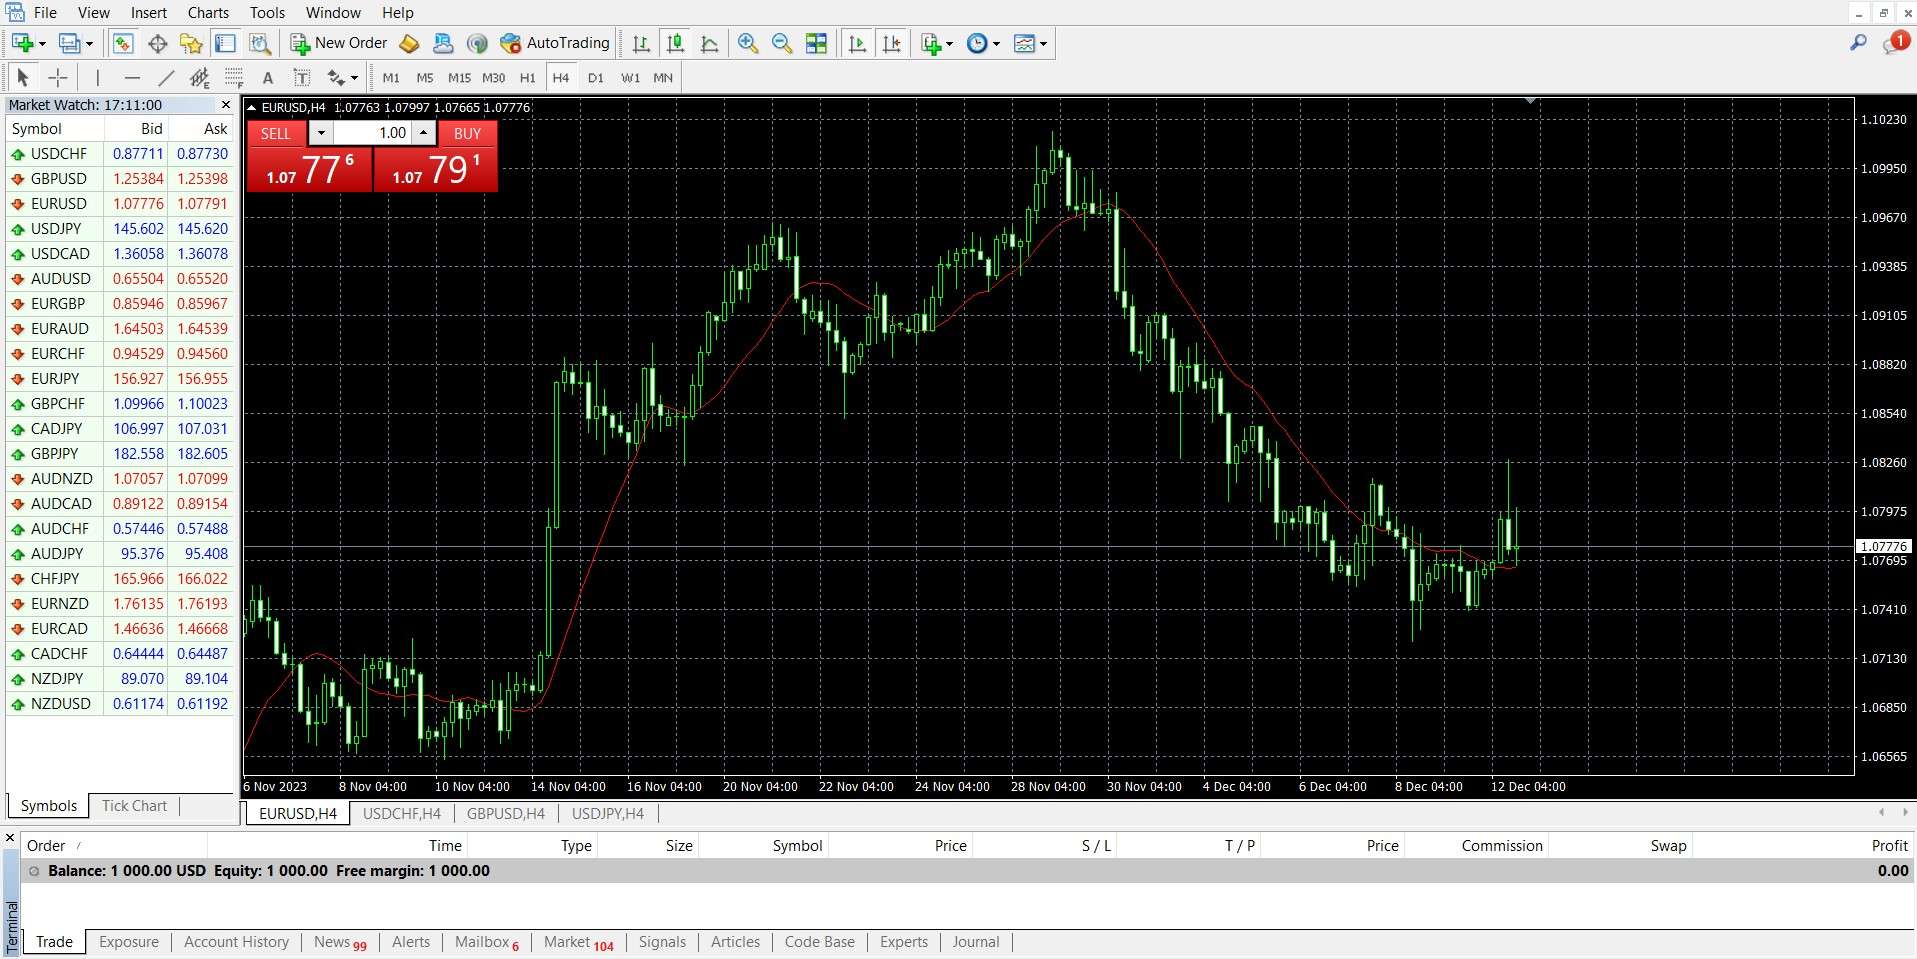Switch timeframe to D1

[596, 77]
